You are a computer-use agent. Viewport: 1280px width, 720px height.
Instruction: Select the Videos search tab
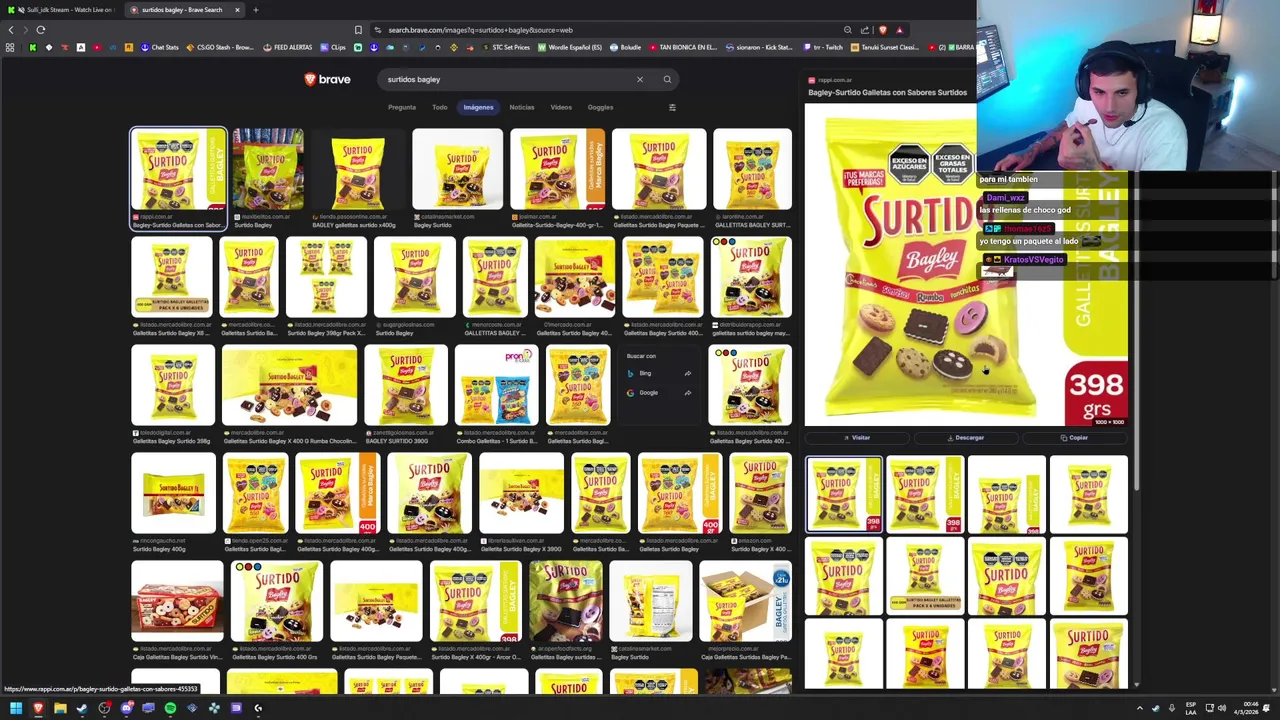point(560,107)
